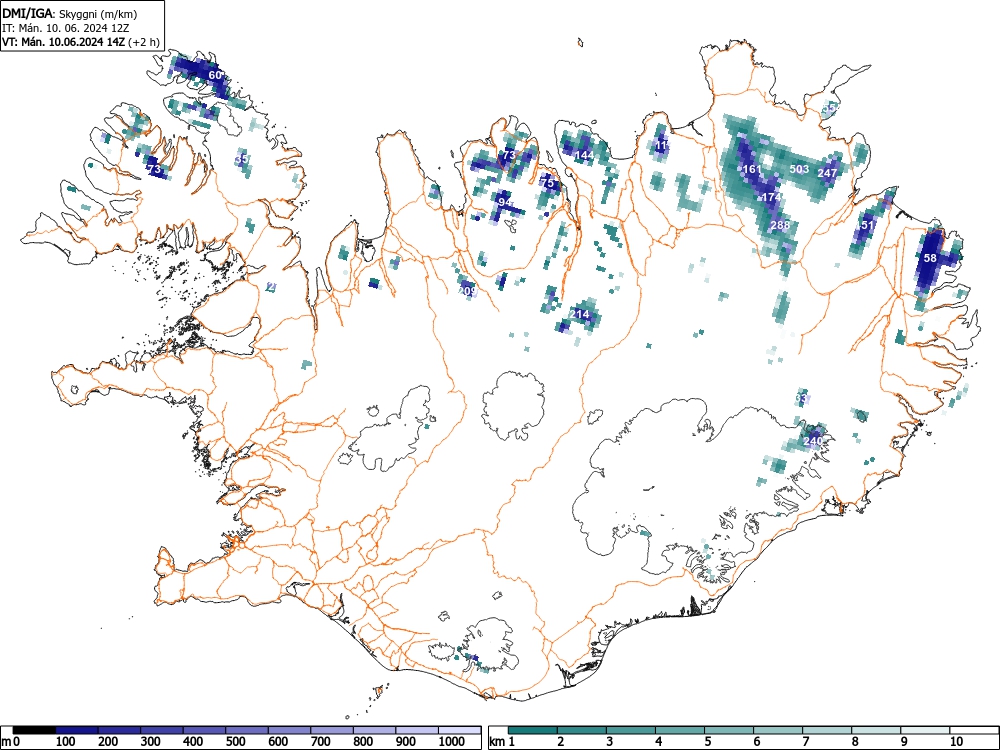Viewport: 1000px width, 750px height.
Task: Click the 500–600 m purple legend swatch
Action: click(x=247, y=730)
